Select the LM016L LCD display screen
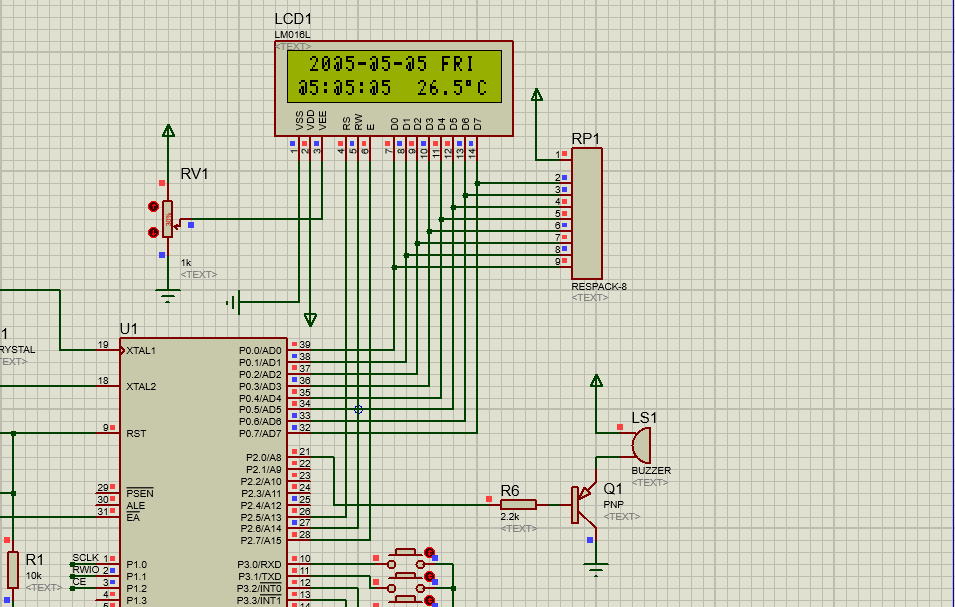This screenshot has width=955, height=607. tap(394, 77)
